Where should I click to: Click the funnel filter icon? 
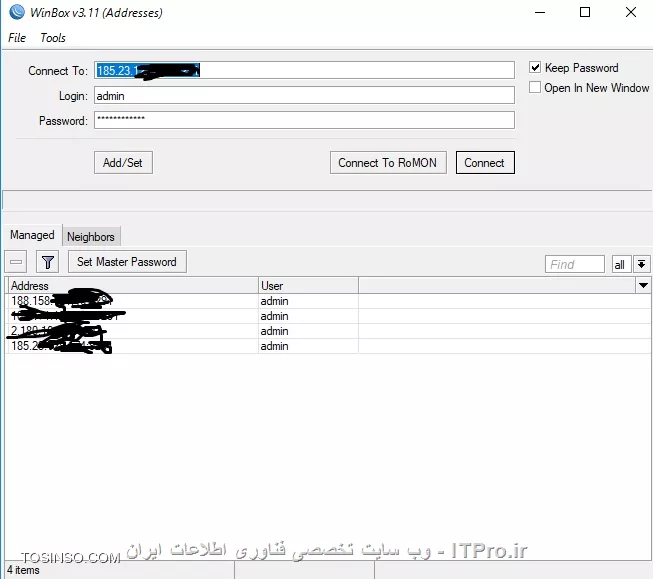pyautogui.click(x=47, y=262)
